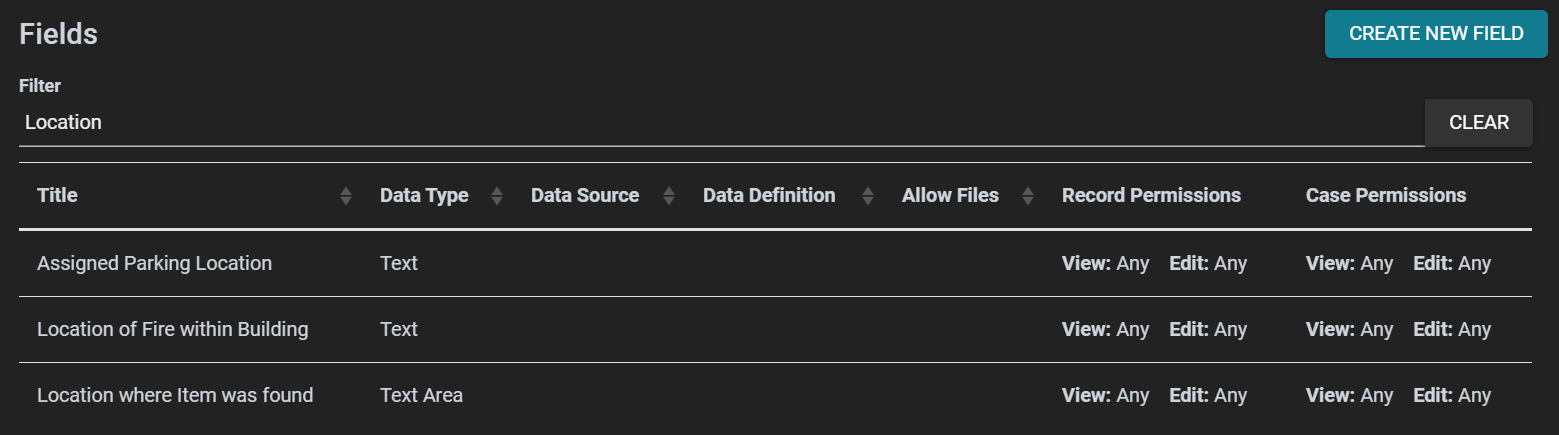
Task: Click the Allow Files header label
Action: 950,196
